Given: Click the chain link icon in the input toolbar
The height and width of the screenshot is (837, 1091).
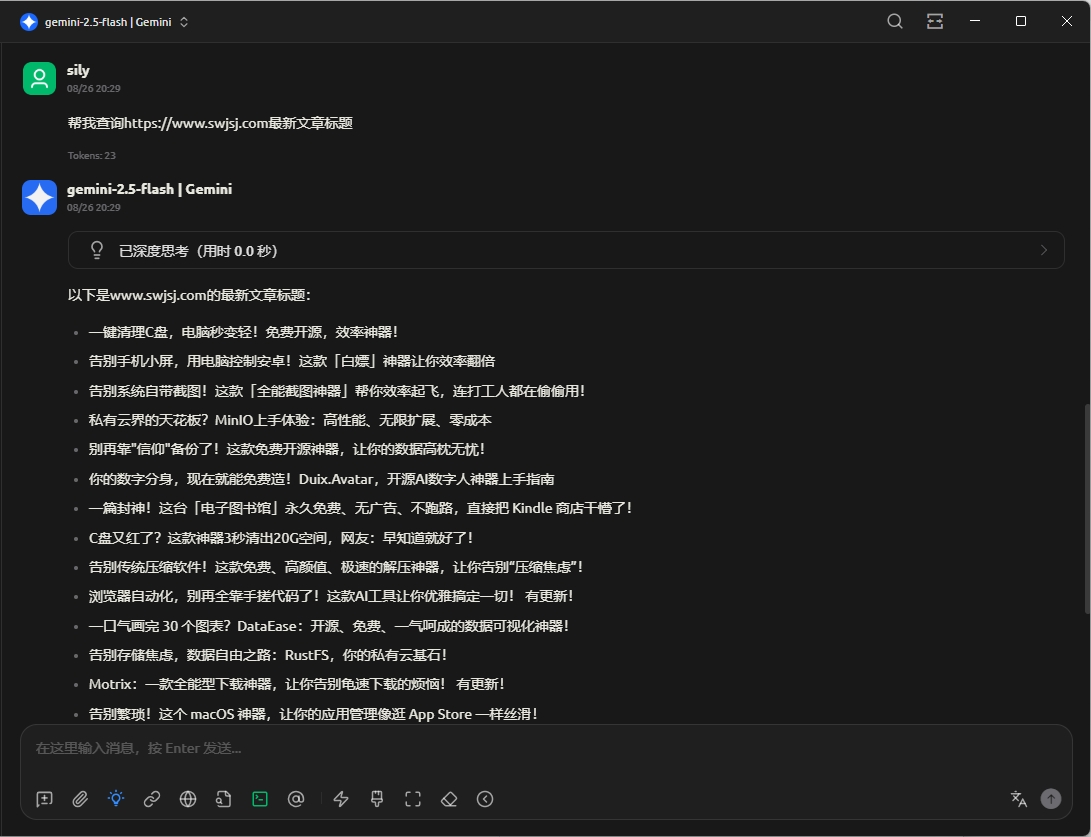Looking at the screenshot, I should click(152, 799).
